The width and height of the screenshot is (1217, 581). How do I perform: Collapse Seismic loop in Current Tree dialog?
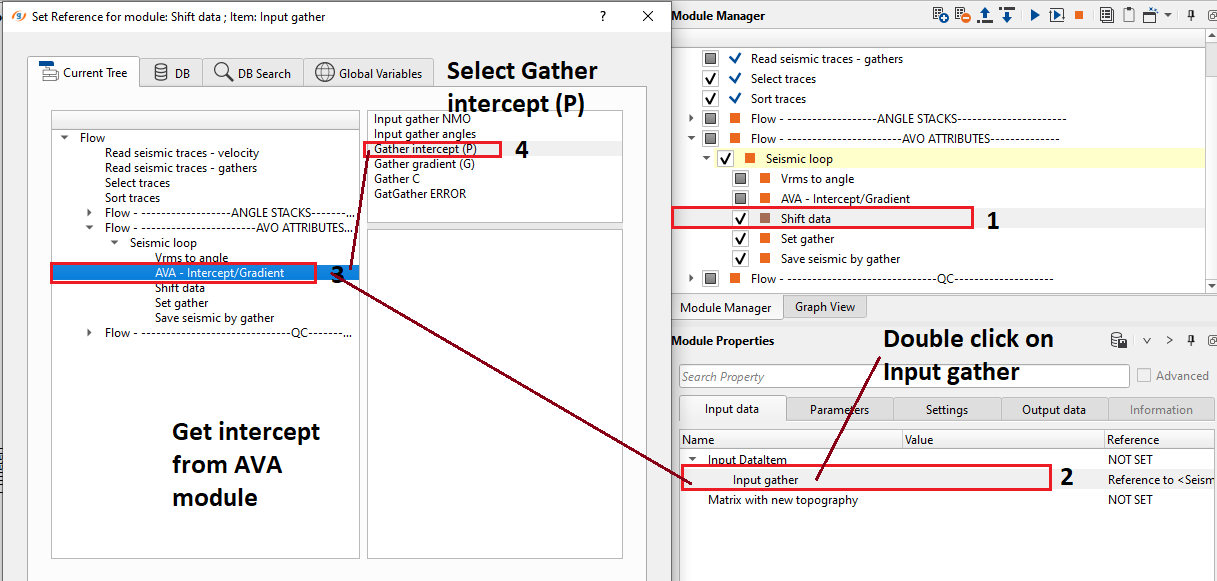click(x=115, y=243)
